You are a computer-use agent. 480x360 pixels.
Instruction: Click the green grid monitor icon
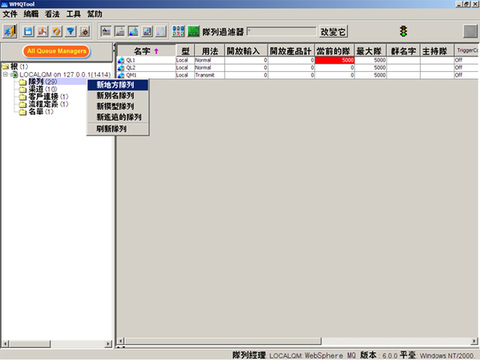[193, 32]
